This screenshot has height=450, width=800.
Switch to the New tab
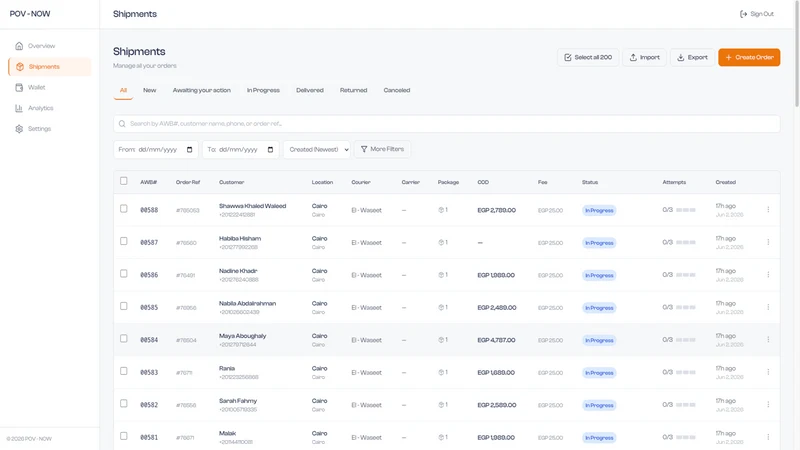pyautogui.click(x=149, y=90)
